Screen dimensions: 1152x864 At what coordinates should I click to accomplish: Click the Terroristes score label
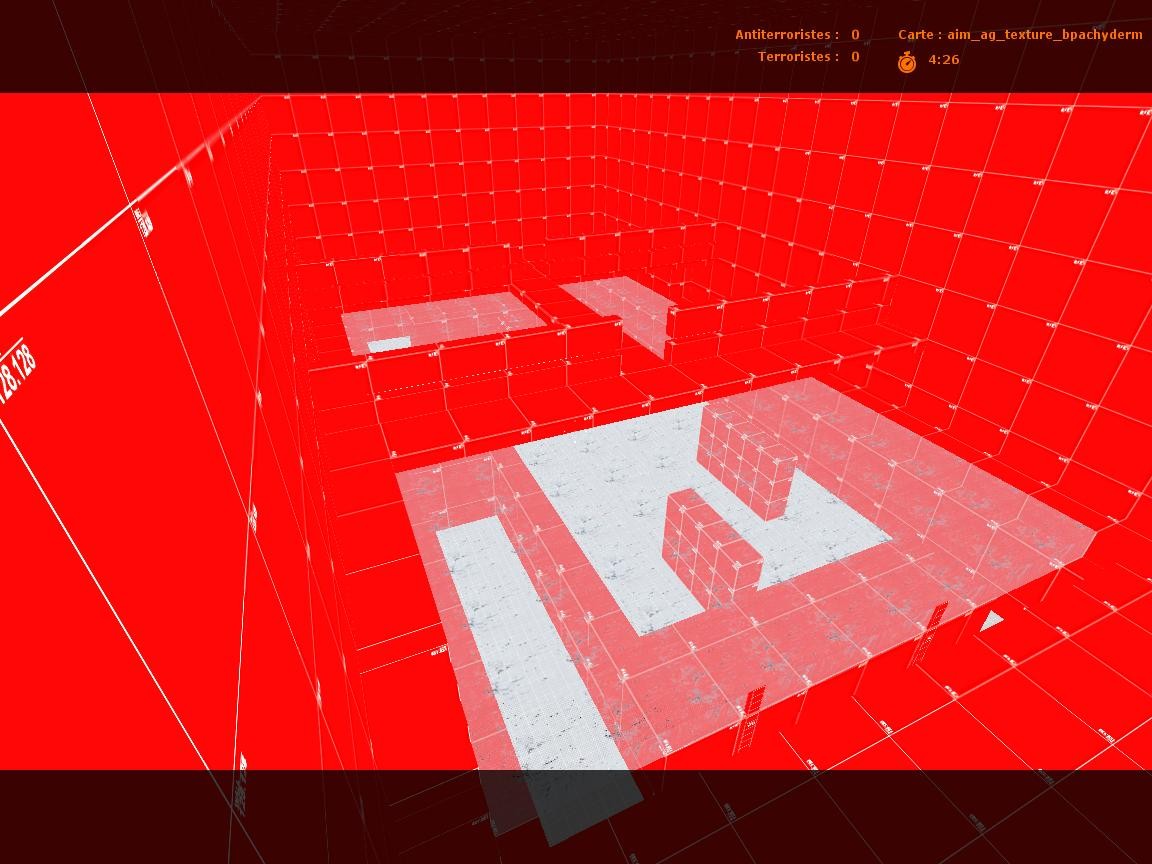point(798,57)
